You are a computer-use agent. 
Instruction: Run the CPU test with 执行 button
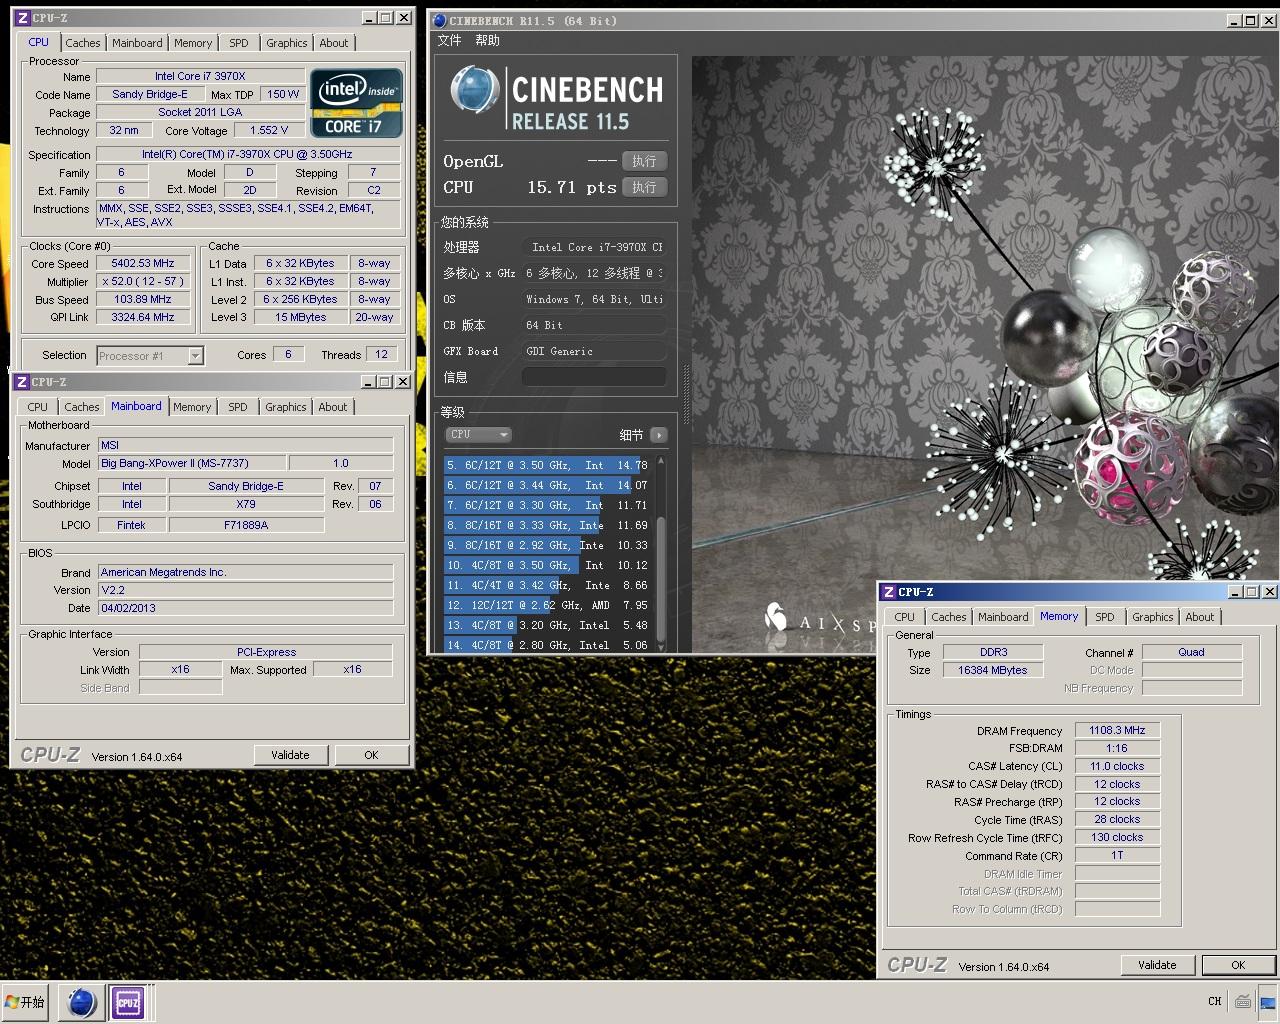644,187
